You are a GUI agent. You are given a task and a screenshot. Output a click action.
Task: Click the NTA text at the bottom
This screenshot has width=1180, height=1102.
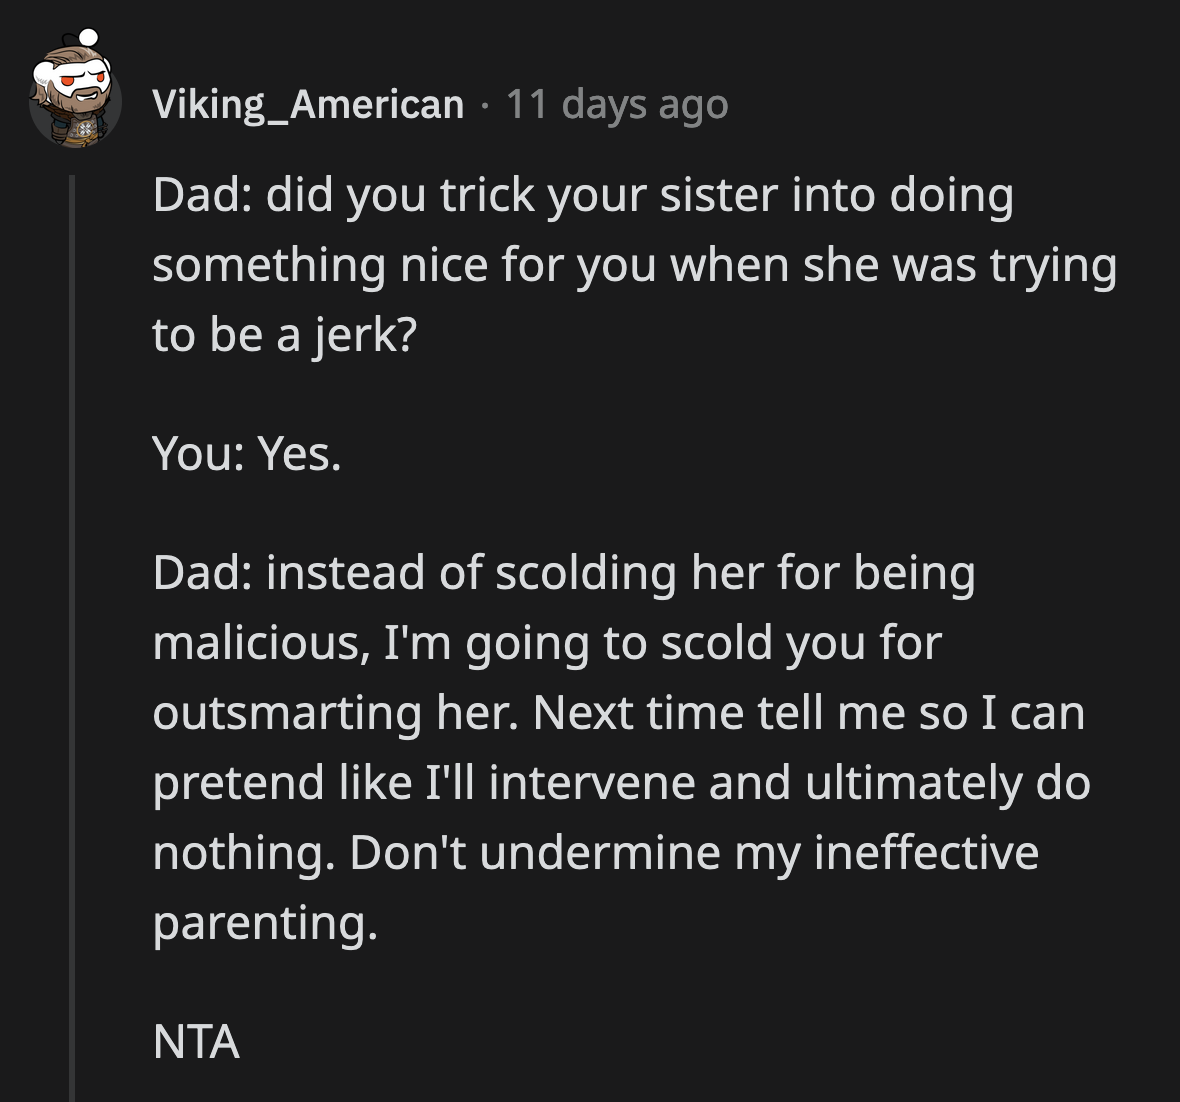click(x=196, y=1042)
